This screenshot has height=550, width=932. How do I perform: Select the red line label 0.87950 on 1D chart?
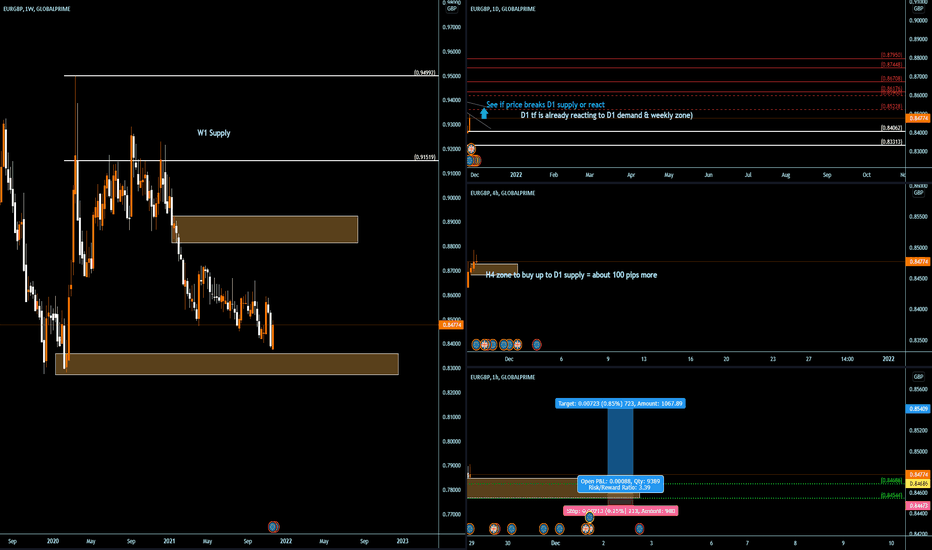892,55
